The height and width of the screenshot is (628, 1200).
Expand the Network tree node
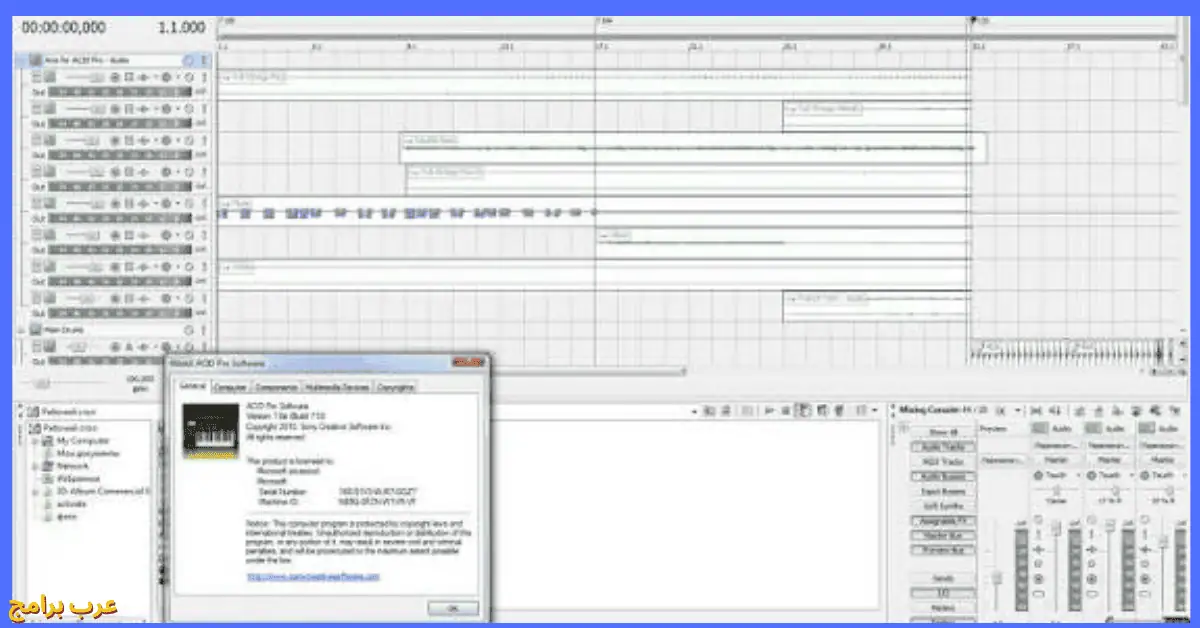click(35, 465)
